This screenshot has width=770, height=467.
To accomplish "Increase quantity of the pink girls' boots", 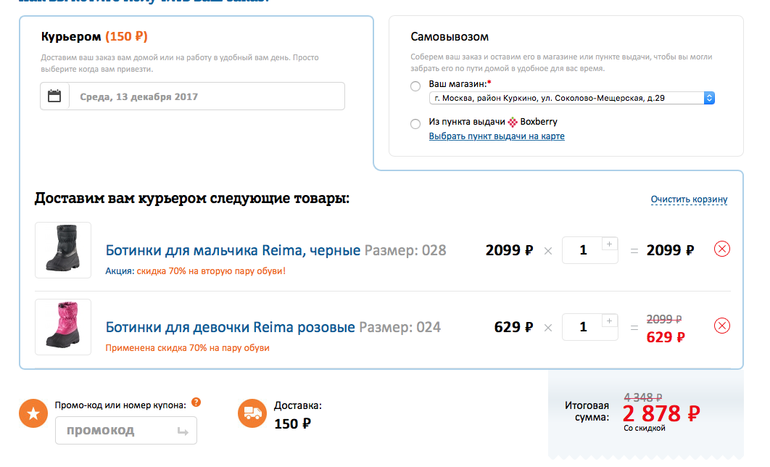I will point(609,320).
